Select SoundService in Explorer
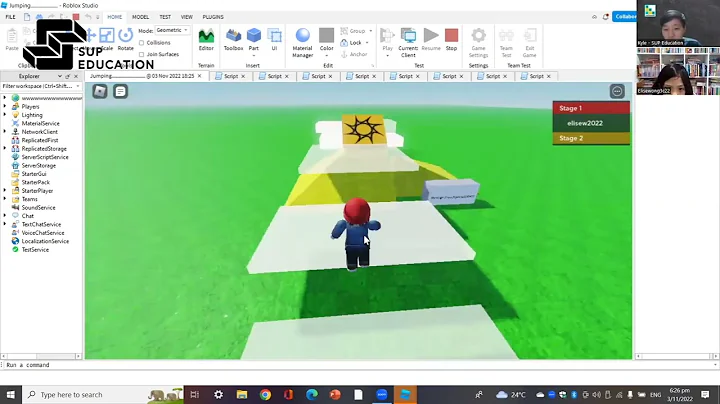720x404 pixels. (x=38, y=208)
